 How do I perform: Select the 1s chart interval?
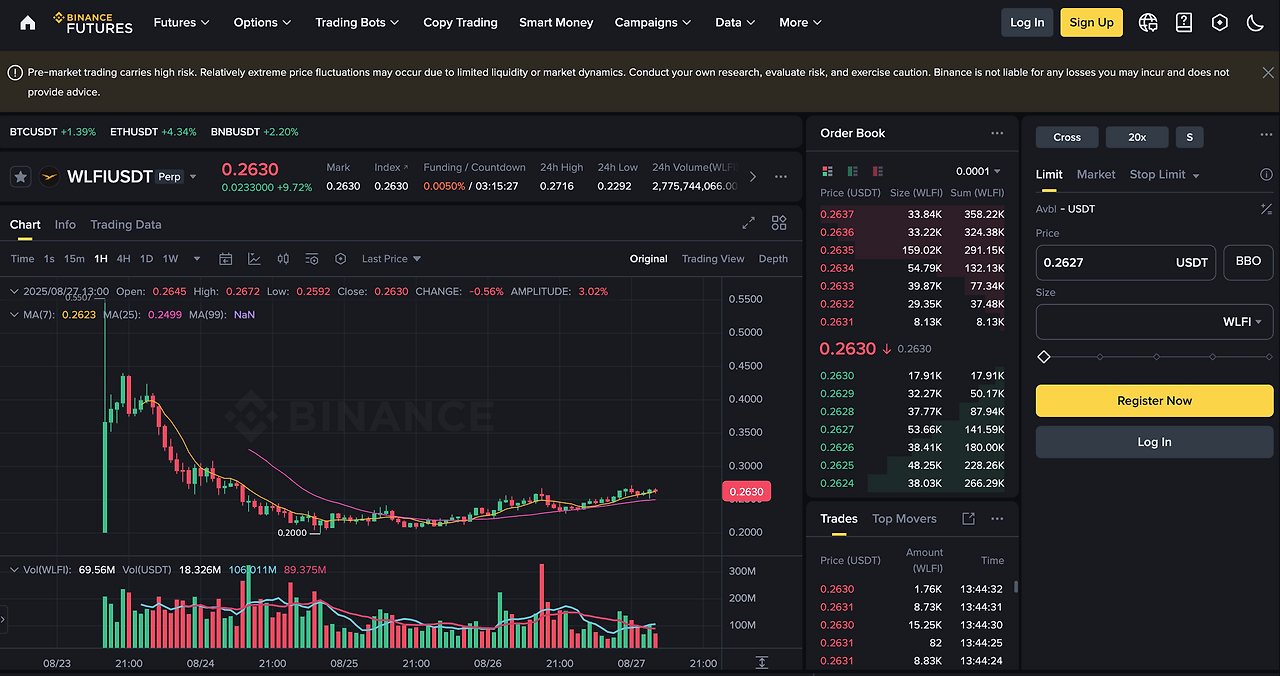pos(49,259)
